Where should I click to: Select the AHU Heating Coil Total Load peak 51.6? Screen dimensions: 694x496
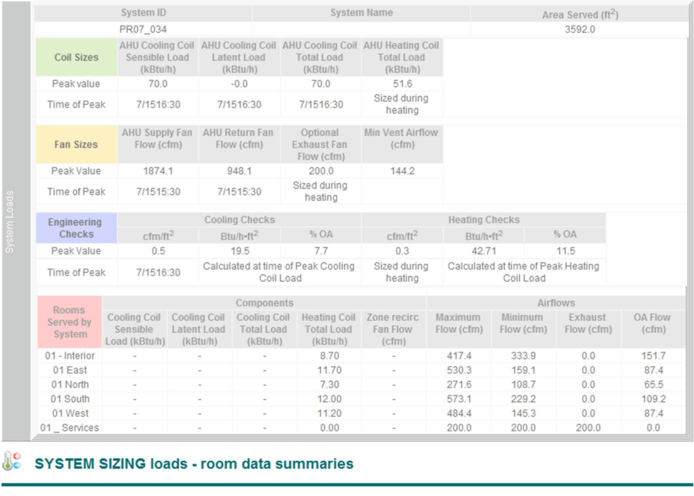(x=402, y=84)
